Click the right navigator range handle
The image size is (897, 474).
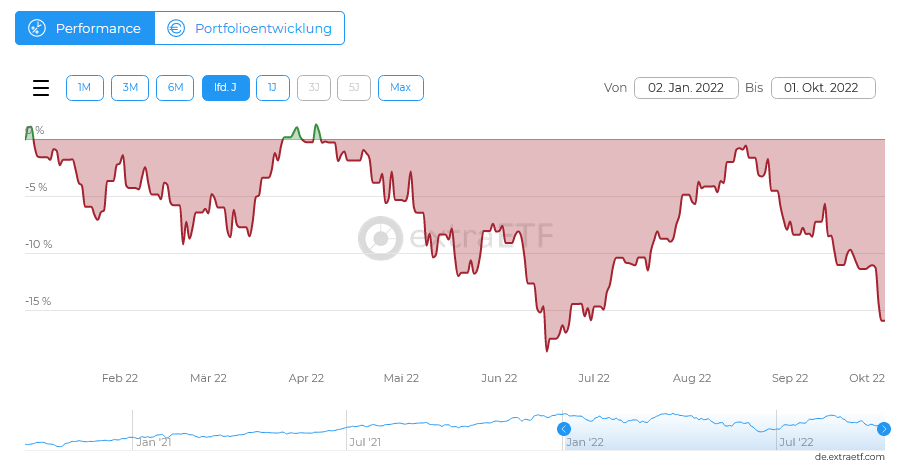(x=884, y=429)
